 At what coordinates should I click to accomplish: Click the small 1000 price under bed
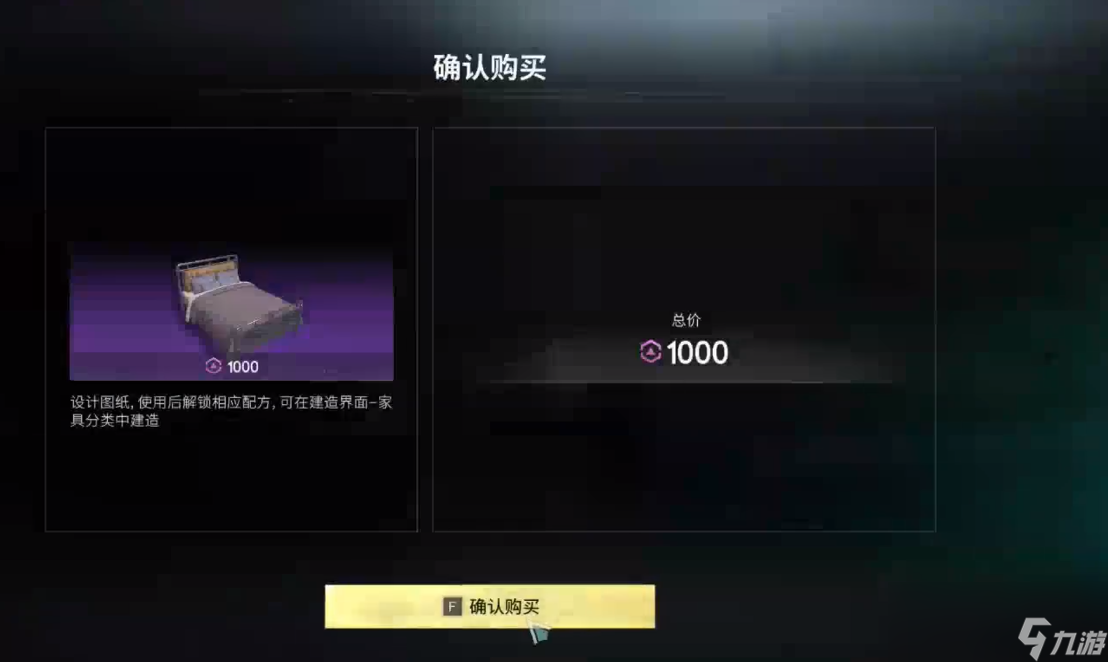tap(242, 367)
